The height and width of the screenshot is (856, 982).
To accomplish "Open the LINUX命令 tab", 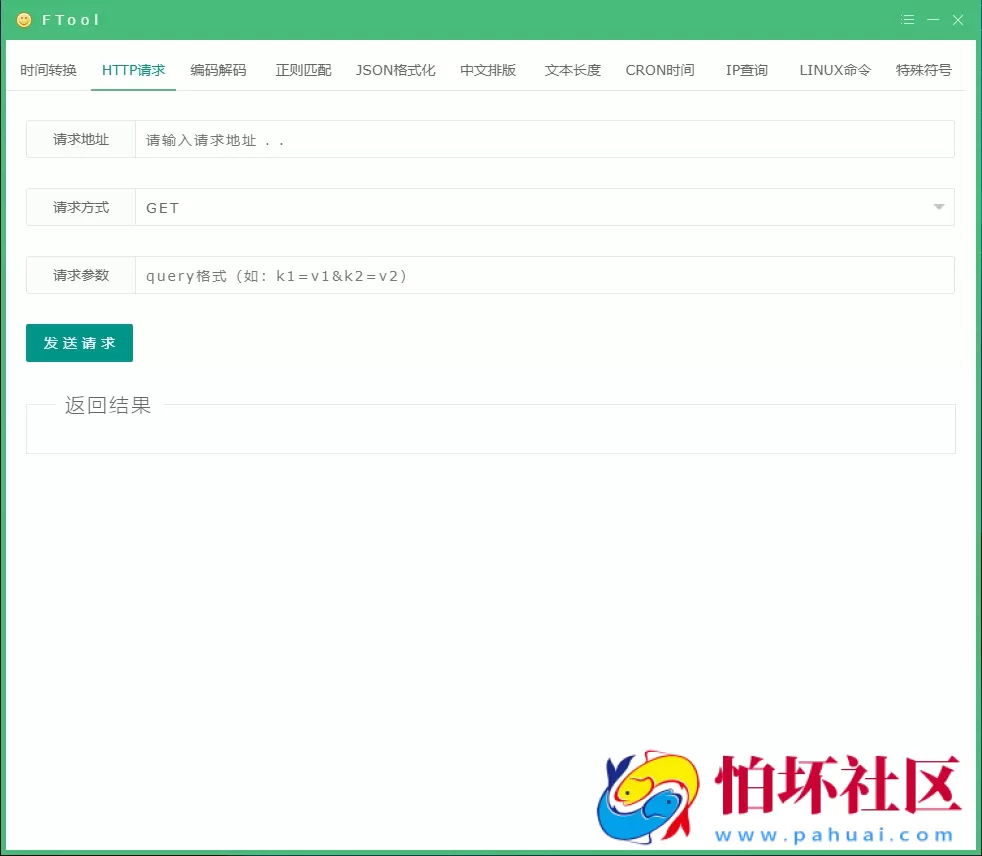I will pyautogui.click(x=834, y=70).
